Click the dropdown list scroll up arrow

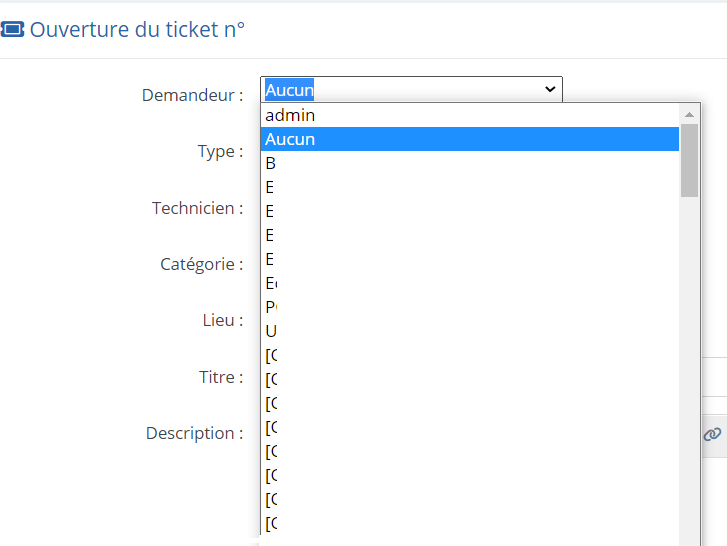[689, 114]
